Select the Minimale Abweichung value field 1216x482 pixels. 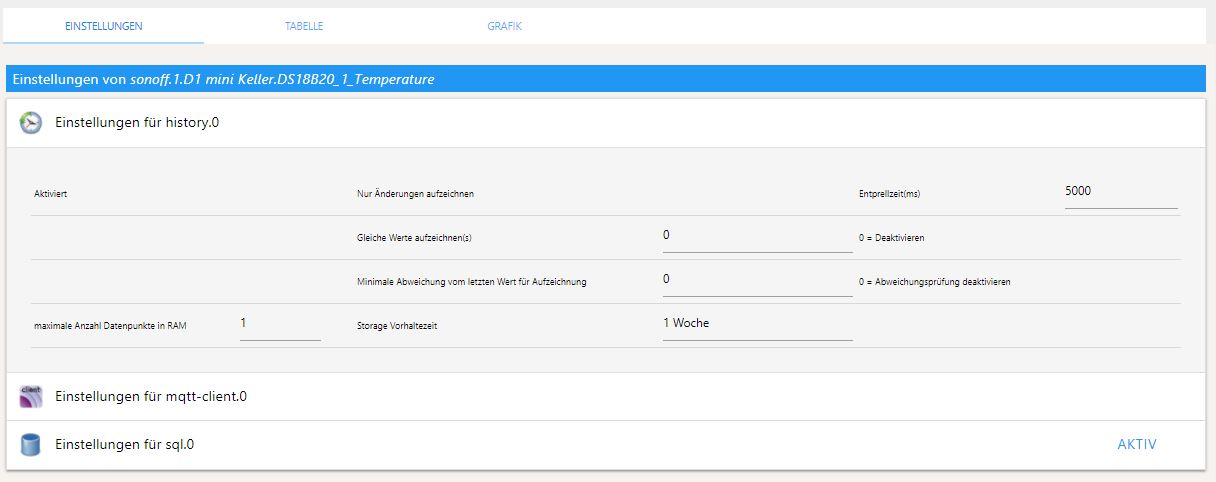pos(756,280)
